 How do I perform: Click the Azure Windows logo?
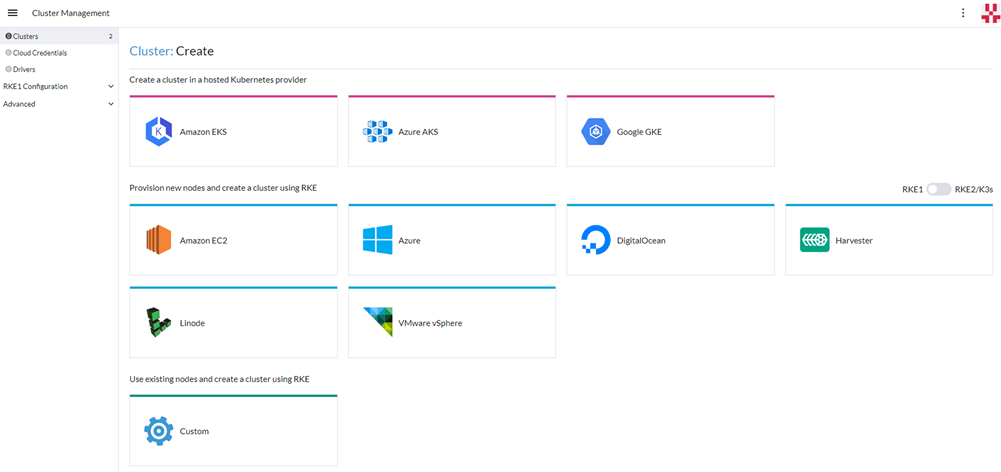(x=377, y=241)
